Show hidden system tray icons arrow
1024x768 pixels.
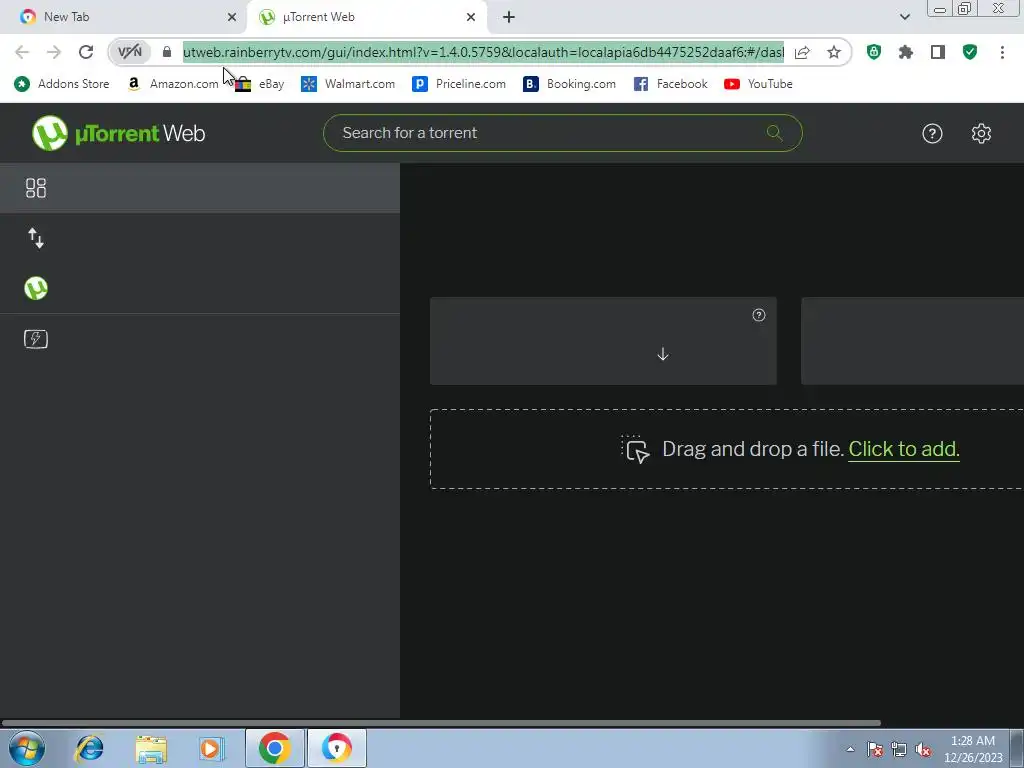pos(850,749)
